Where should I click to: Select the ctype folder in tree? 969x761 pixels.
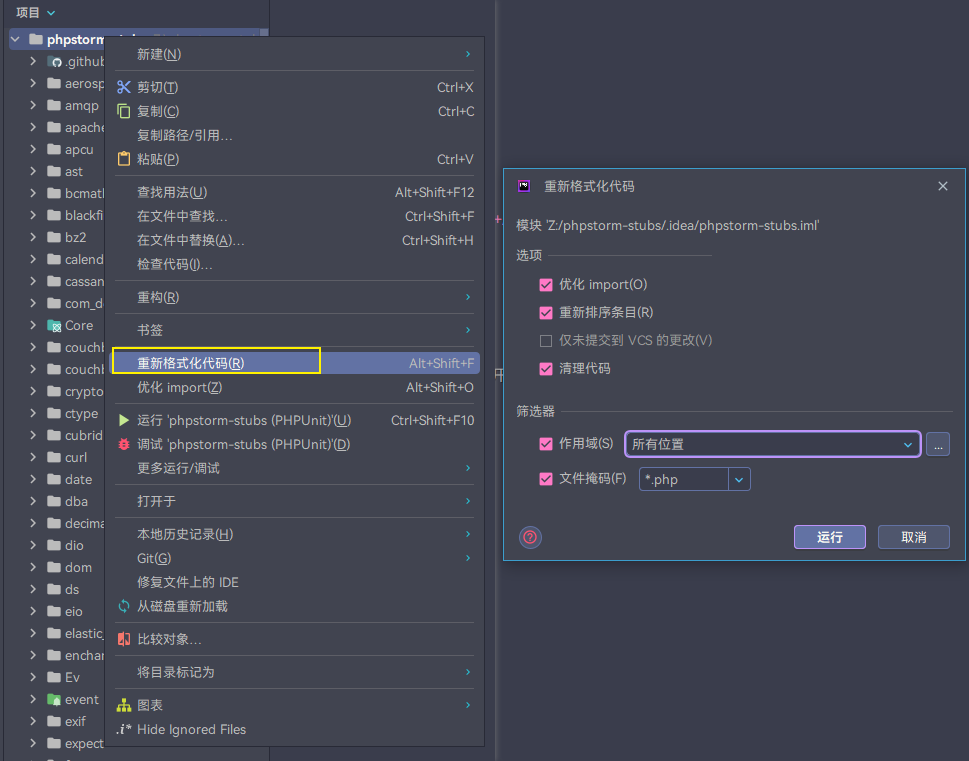pos(82,414)
